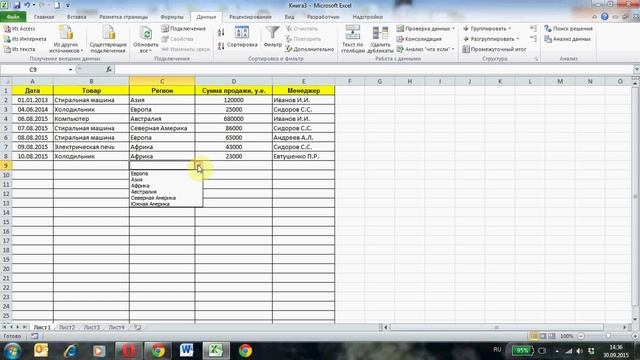
Task: Open Solver (Поиск решения)
Action: point(569,29)
